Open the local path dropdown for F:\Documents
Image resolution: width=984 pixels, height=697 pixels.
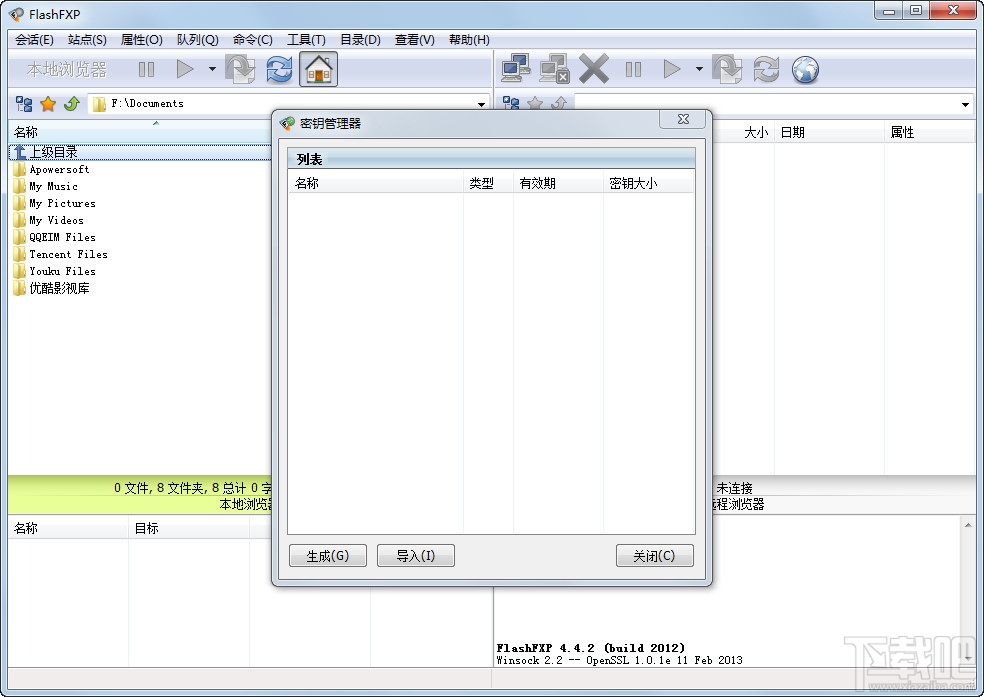[x=483, y=103]
